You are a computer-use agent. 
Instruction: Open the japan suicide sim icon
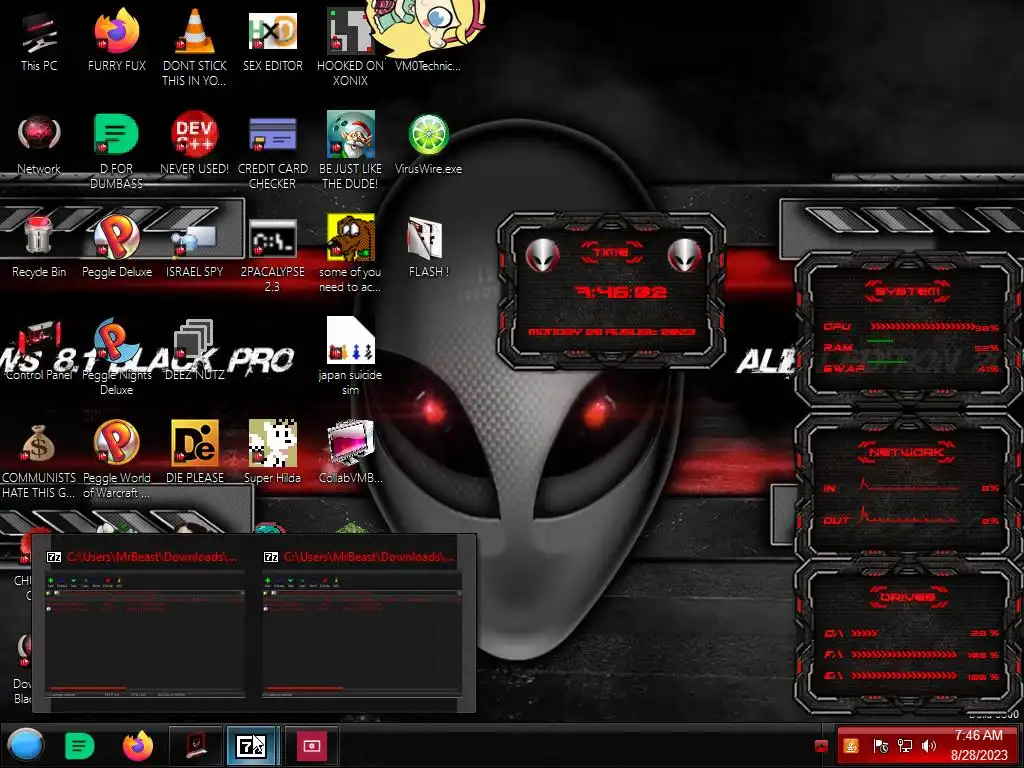coord(350,357)
